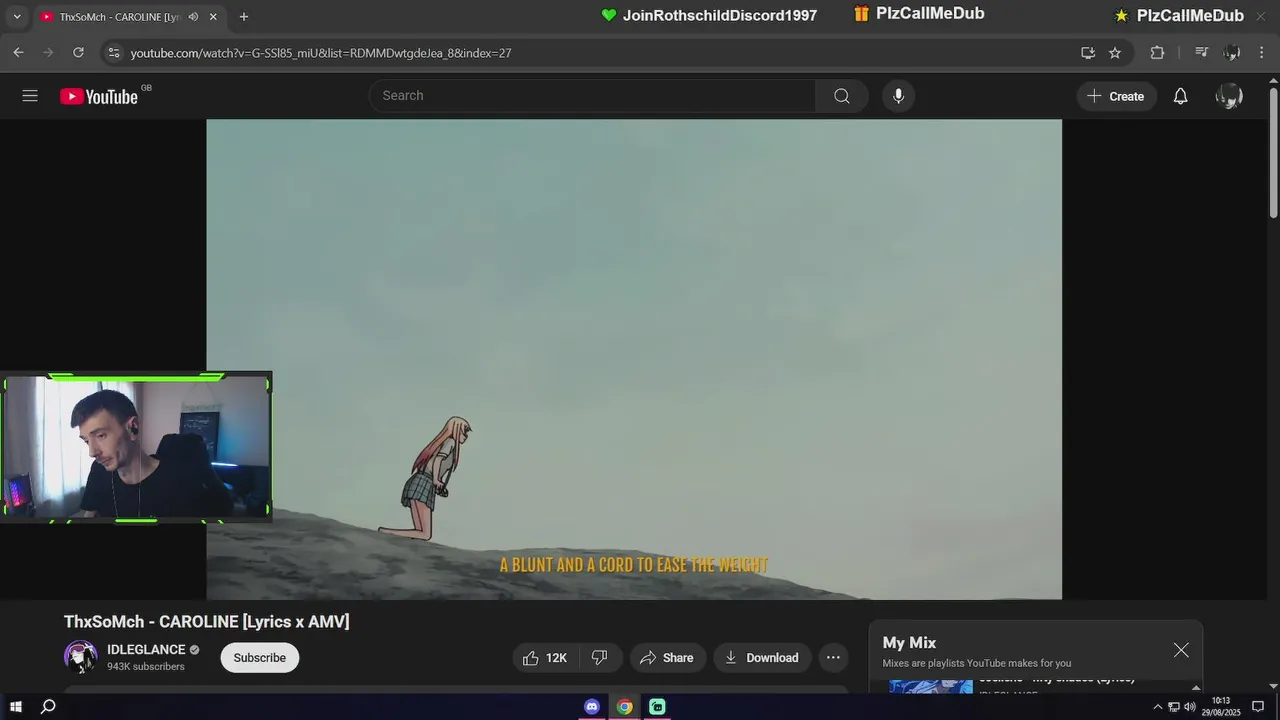The width and height of the screenshot is (1280, 720).
Task: Open Discord from the taskbar
Action: [x=592, y=707]
